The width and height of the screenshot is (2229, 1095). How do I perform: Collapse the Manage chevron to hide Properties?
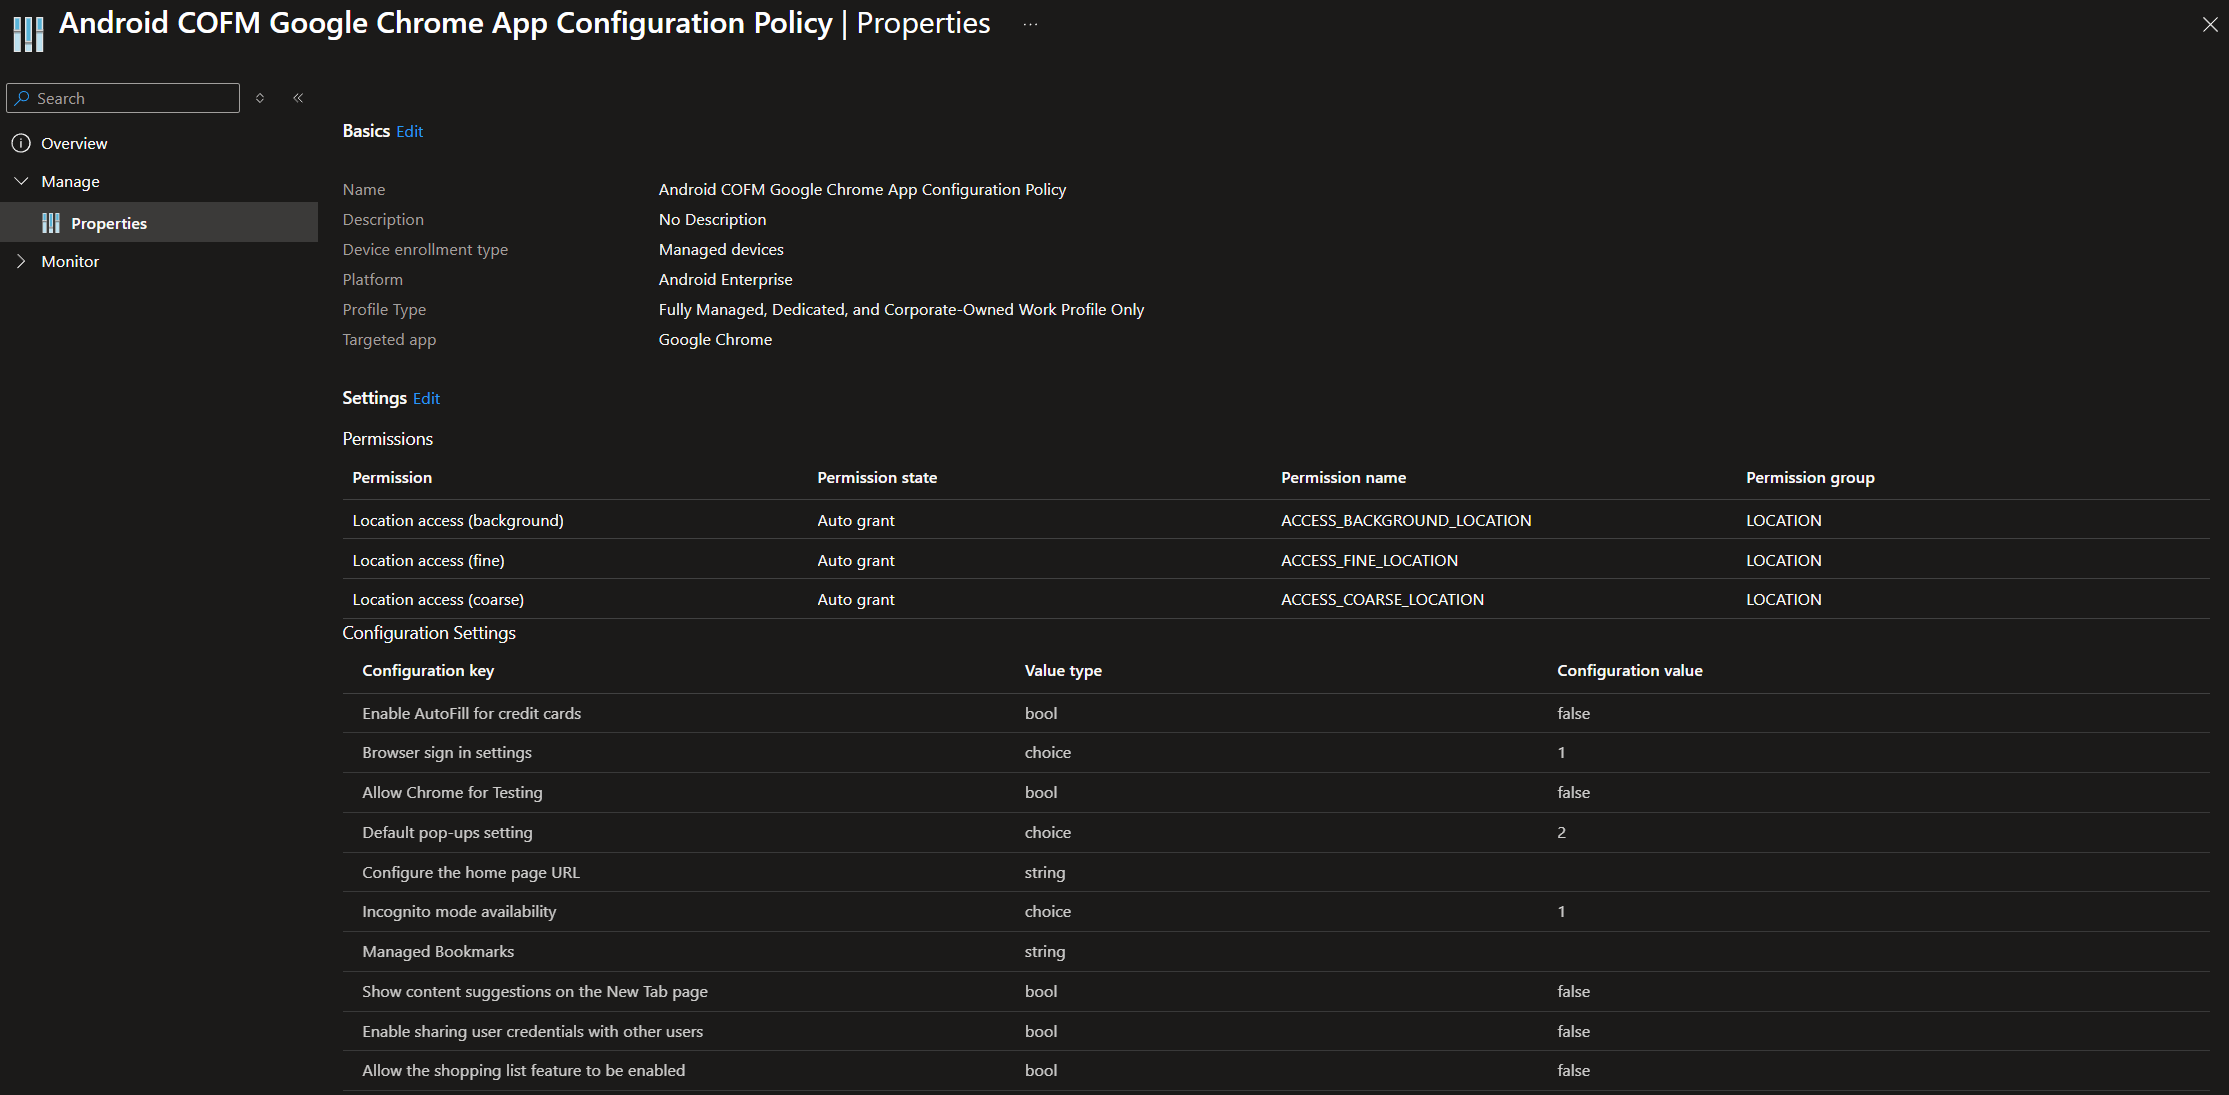point(21,181)
